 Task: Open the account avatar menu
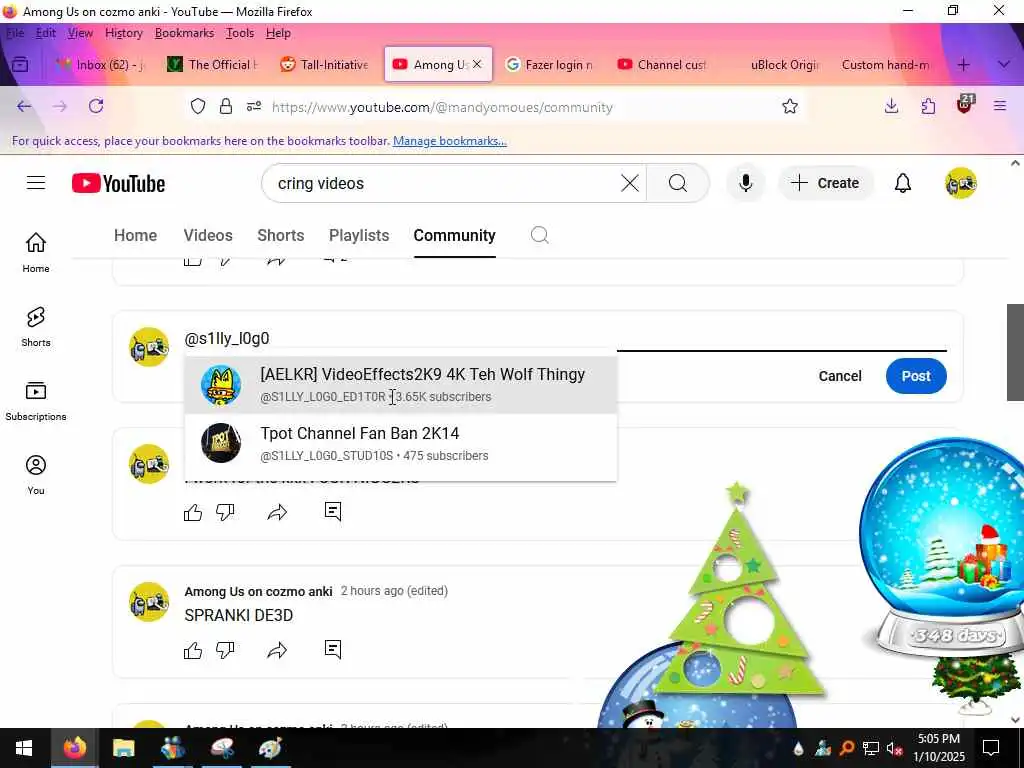pyautogui.click(x=961, y=184)
